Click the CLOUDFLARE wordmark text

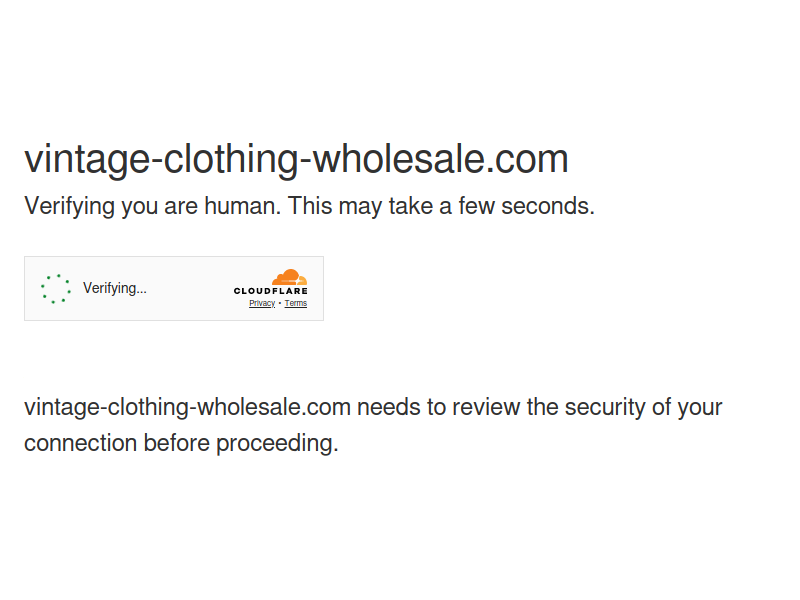tap(271, 291)
